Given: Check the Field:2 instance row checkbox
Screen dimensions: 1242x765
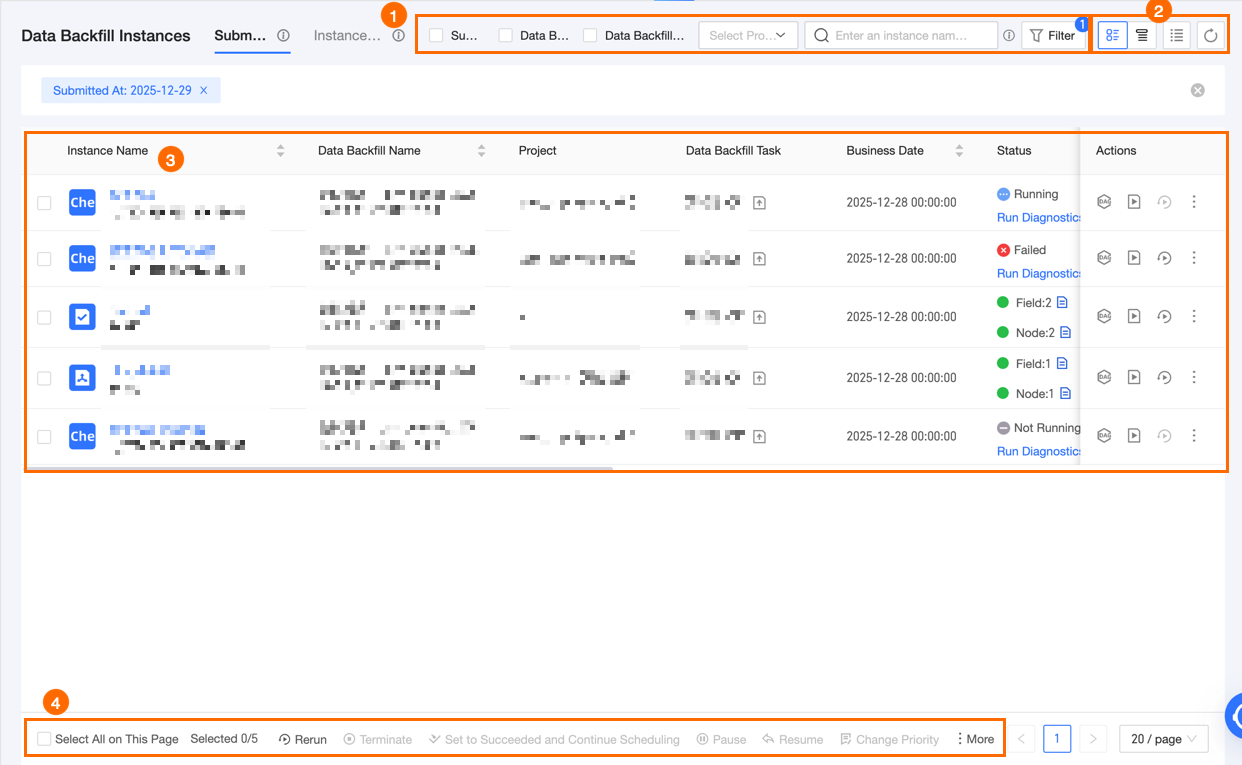Looking at the screenshot, I should (44, 317).
